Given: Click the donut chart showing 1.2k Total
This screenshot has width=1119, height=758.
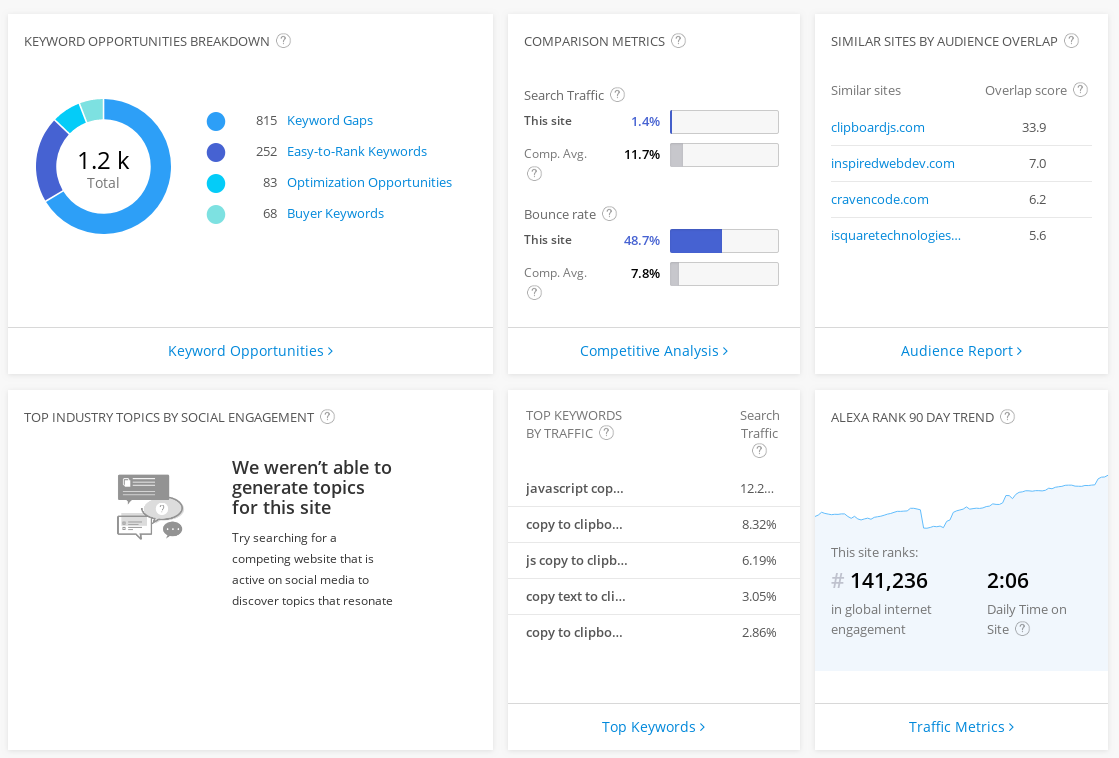Looking at the screenshot, I should point(103,167).
